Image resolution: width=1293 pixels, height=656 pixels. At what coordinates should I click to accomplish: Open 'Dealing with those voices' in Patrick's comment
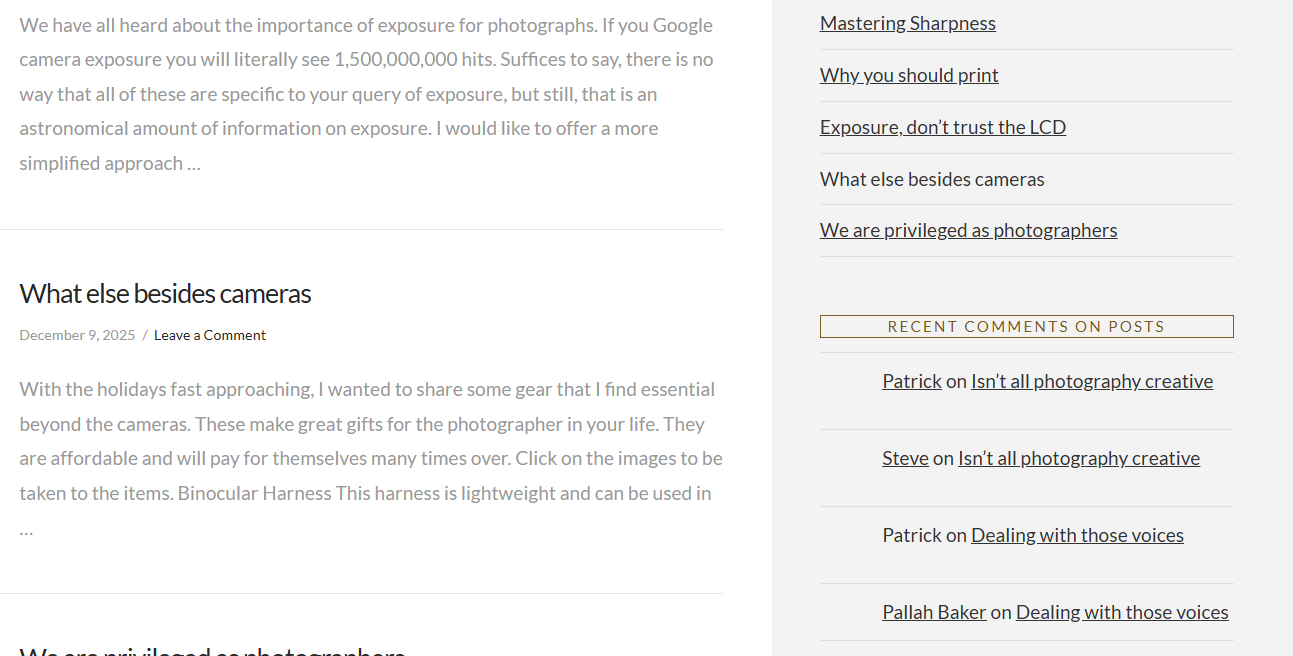click(x=1076, y=535)
